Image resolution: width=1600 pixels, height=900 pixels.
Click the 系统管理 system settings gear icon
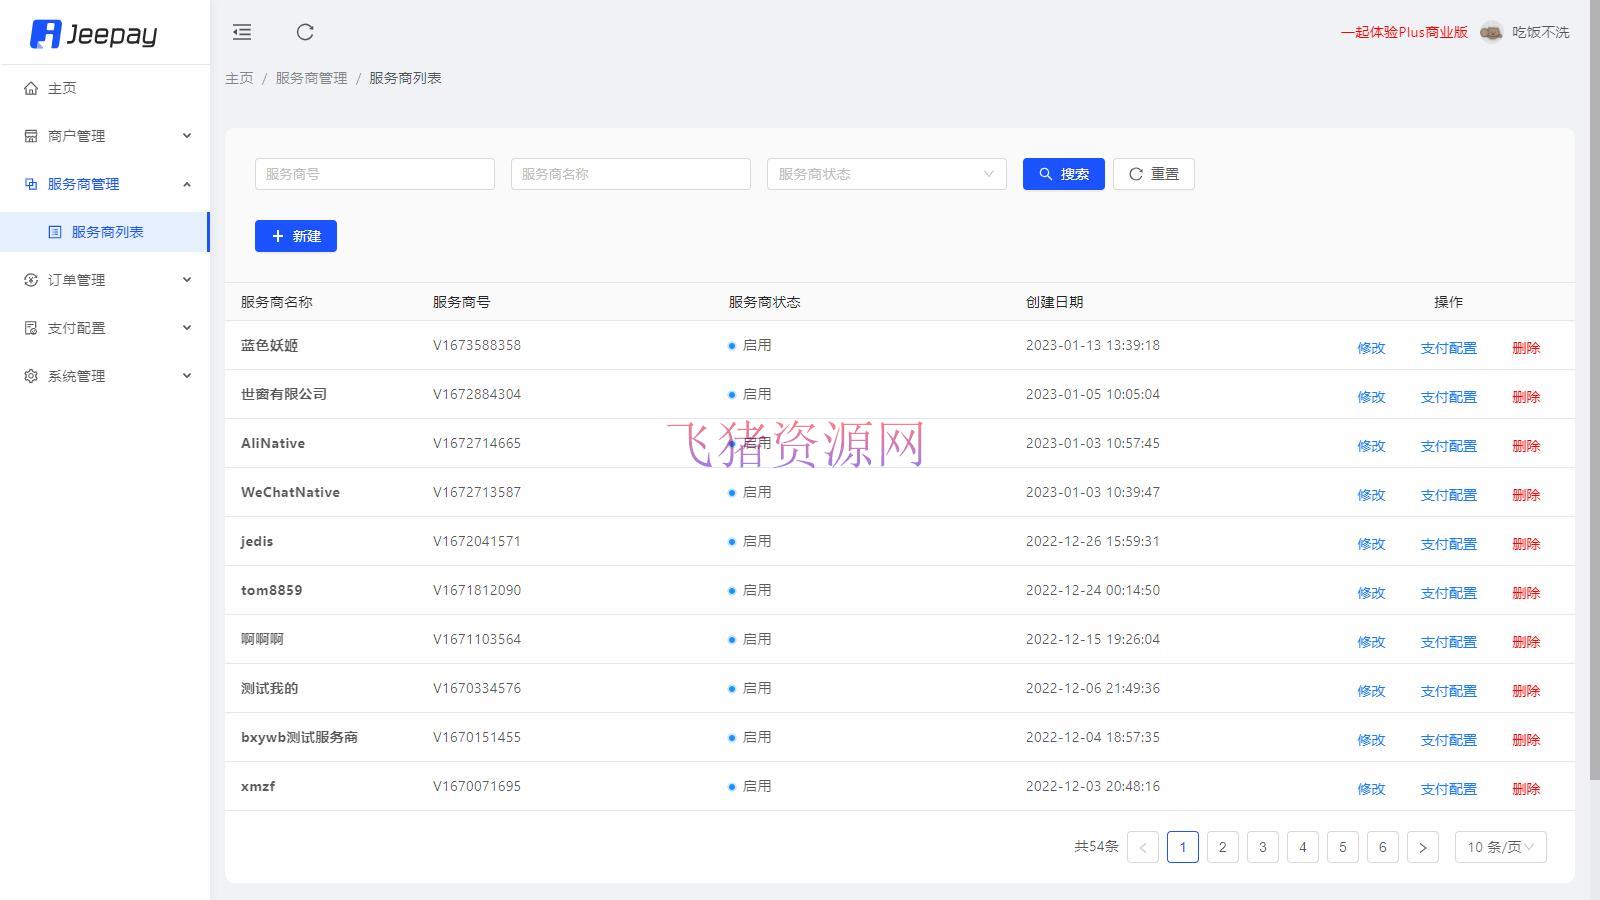coord(30,375)
